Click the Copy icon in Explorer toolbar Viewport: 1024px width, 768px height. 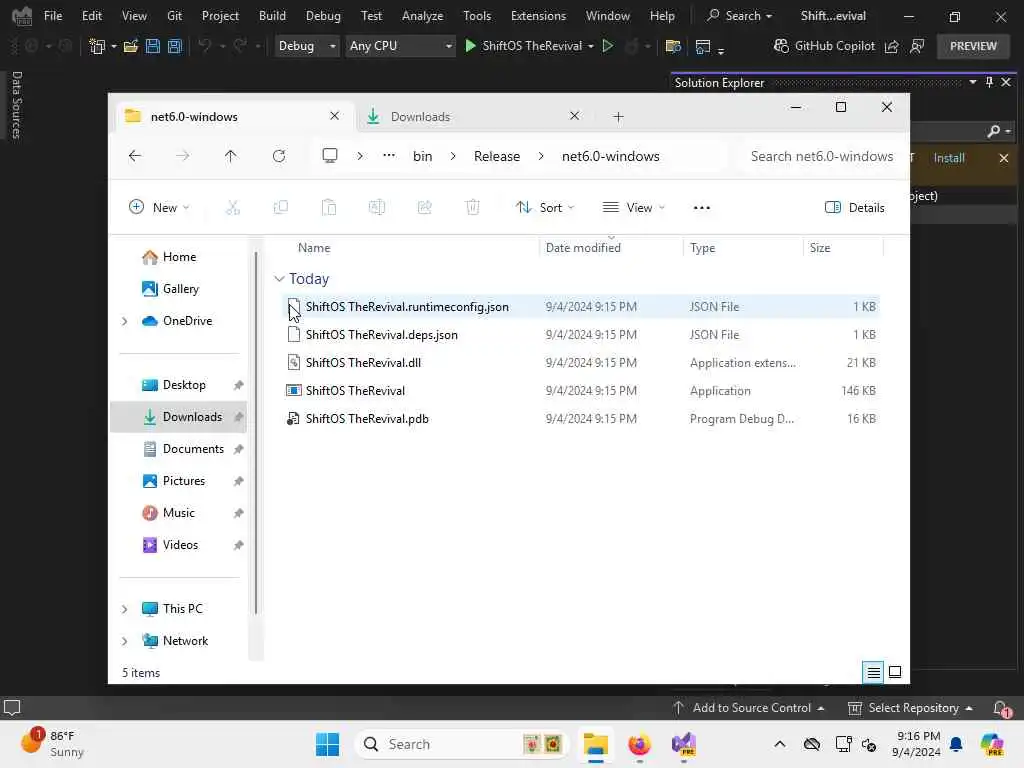click(x=281, y=208)
